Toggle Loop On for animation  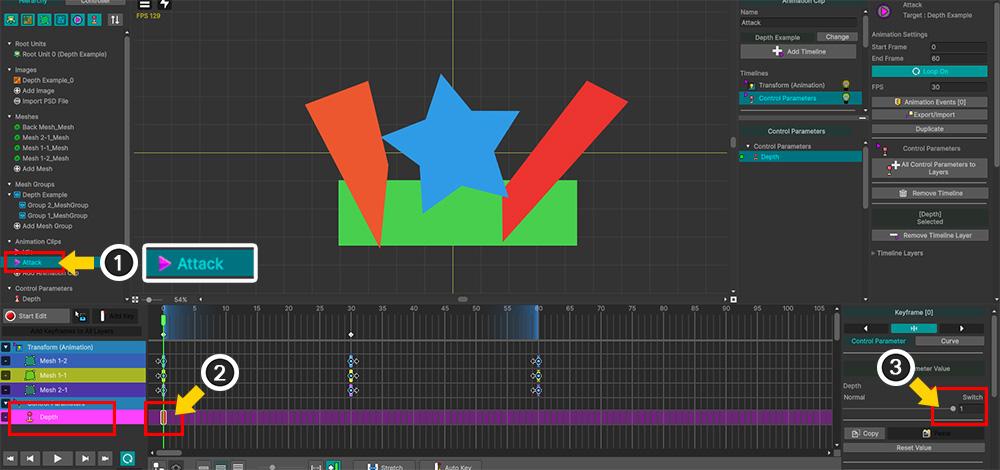point(915,72)
